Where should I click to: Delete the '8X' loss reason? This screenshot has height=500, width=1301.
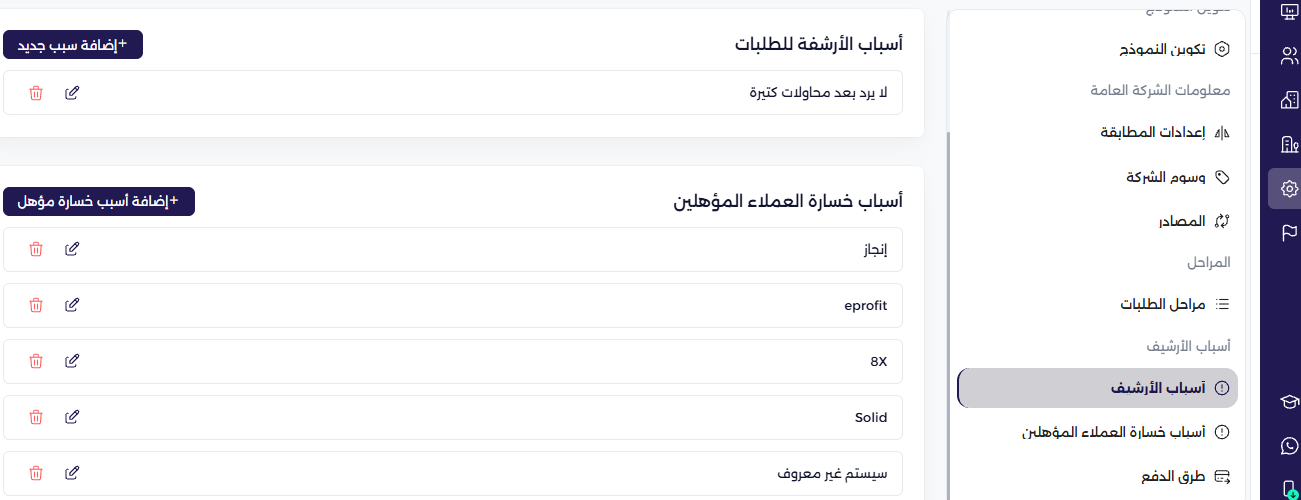36,361
